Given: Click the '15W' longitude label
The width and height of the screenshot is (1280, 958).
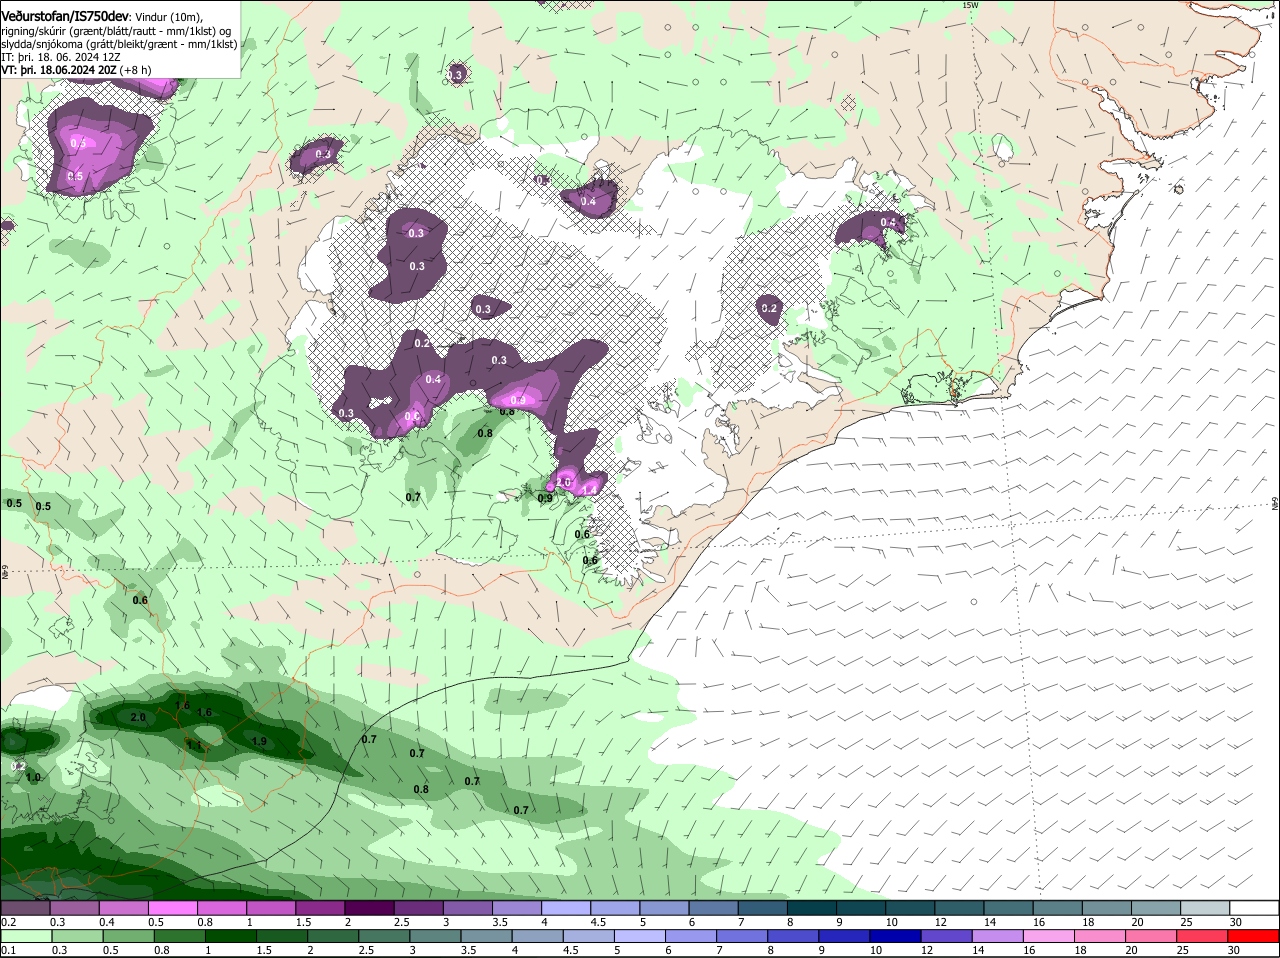Looking at the screenshot, I should (x=969, y=5).
